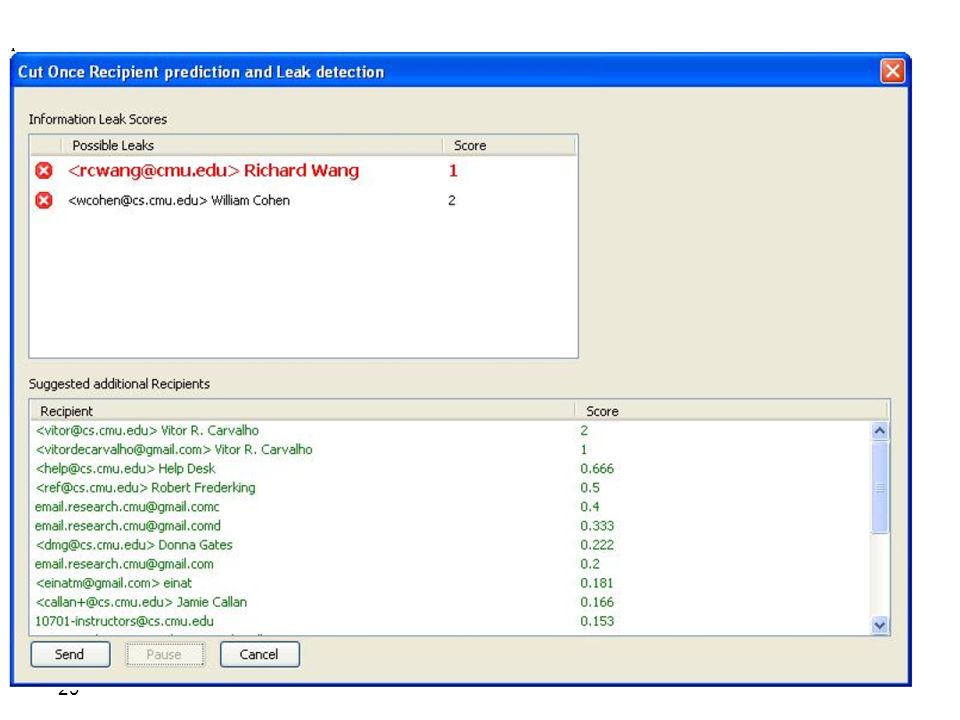Sort by Possible Leaks column header

click(x=251, y=146)
